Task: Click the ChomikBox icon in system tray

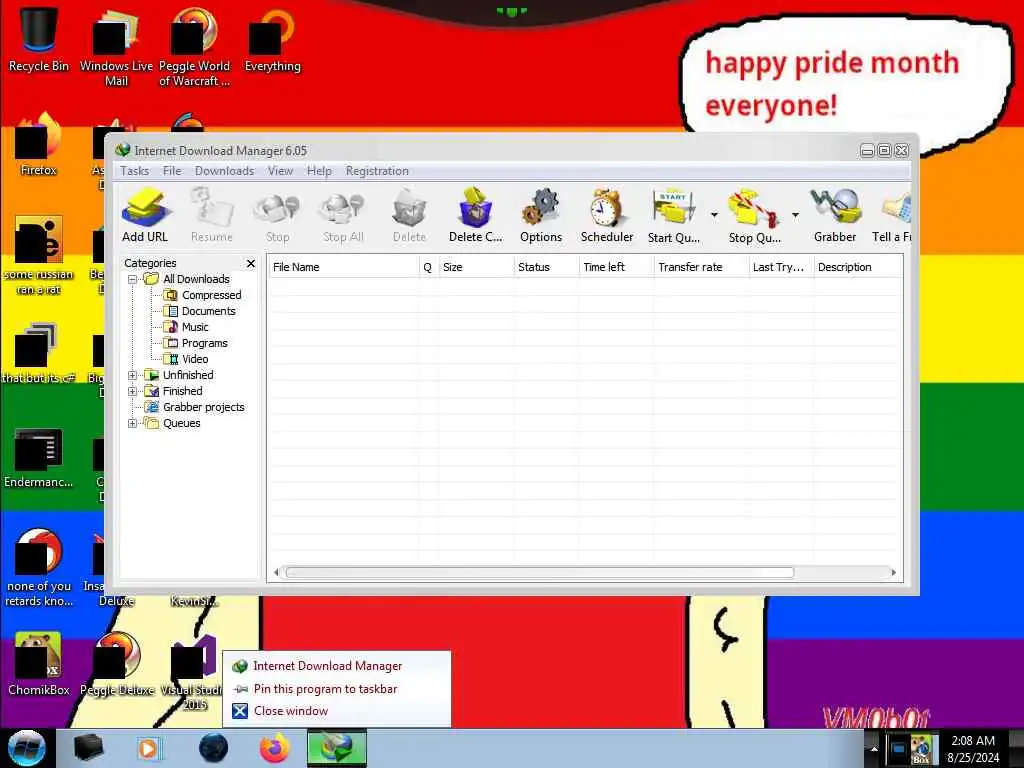Action: (x=921, y=749)
